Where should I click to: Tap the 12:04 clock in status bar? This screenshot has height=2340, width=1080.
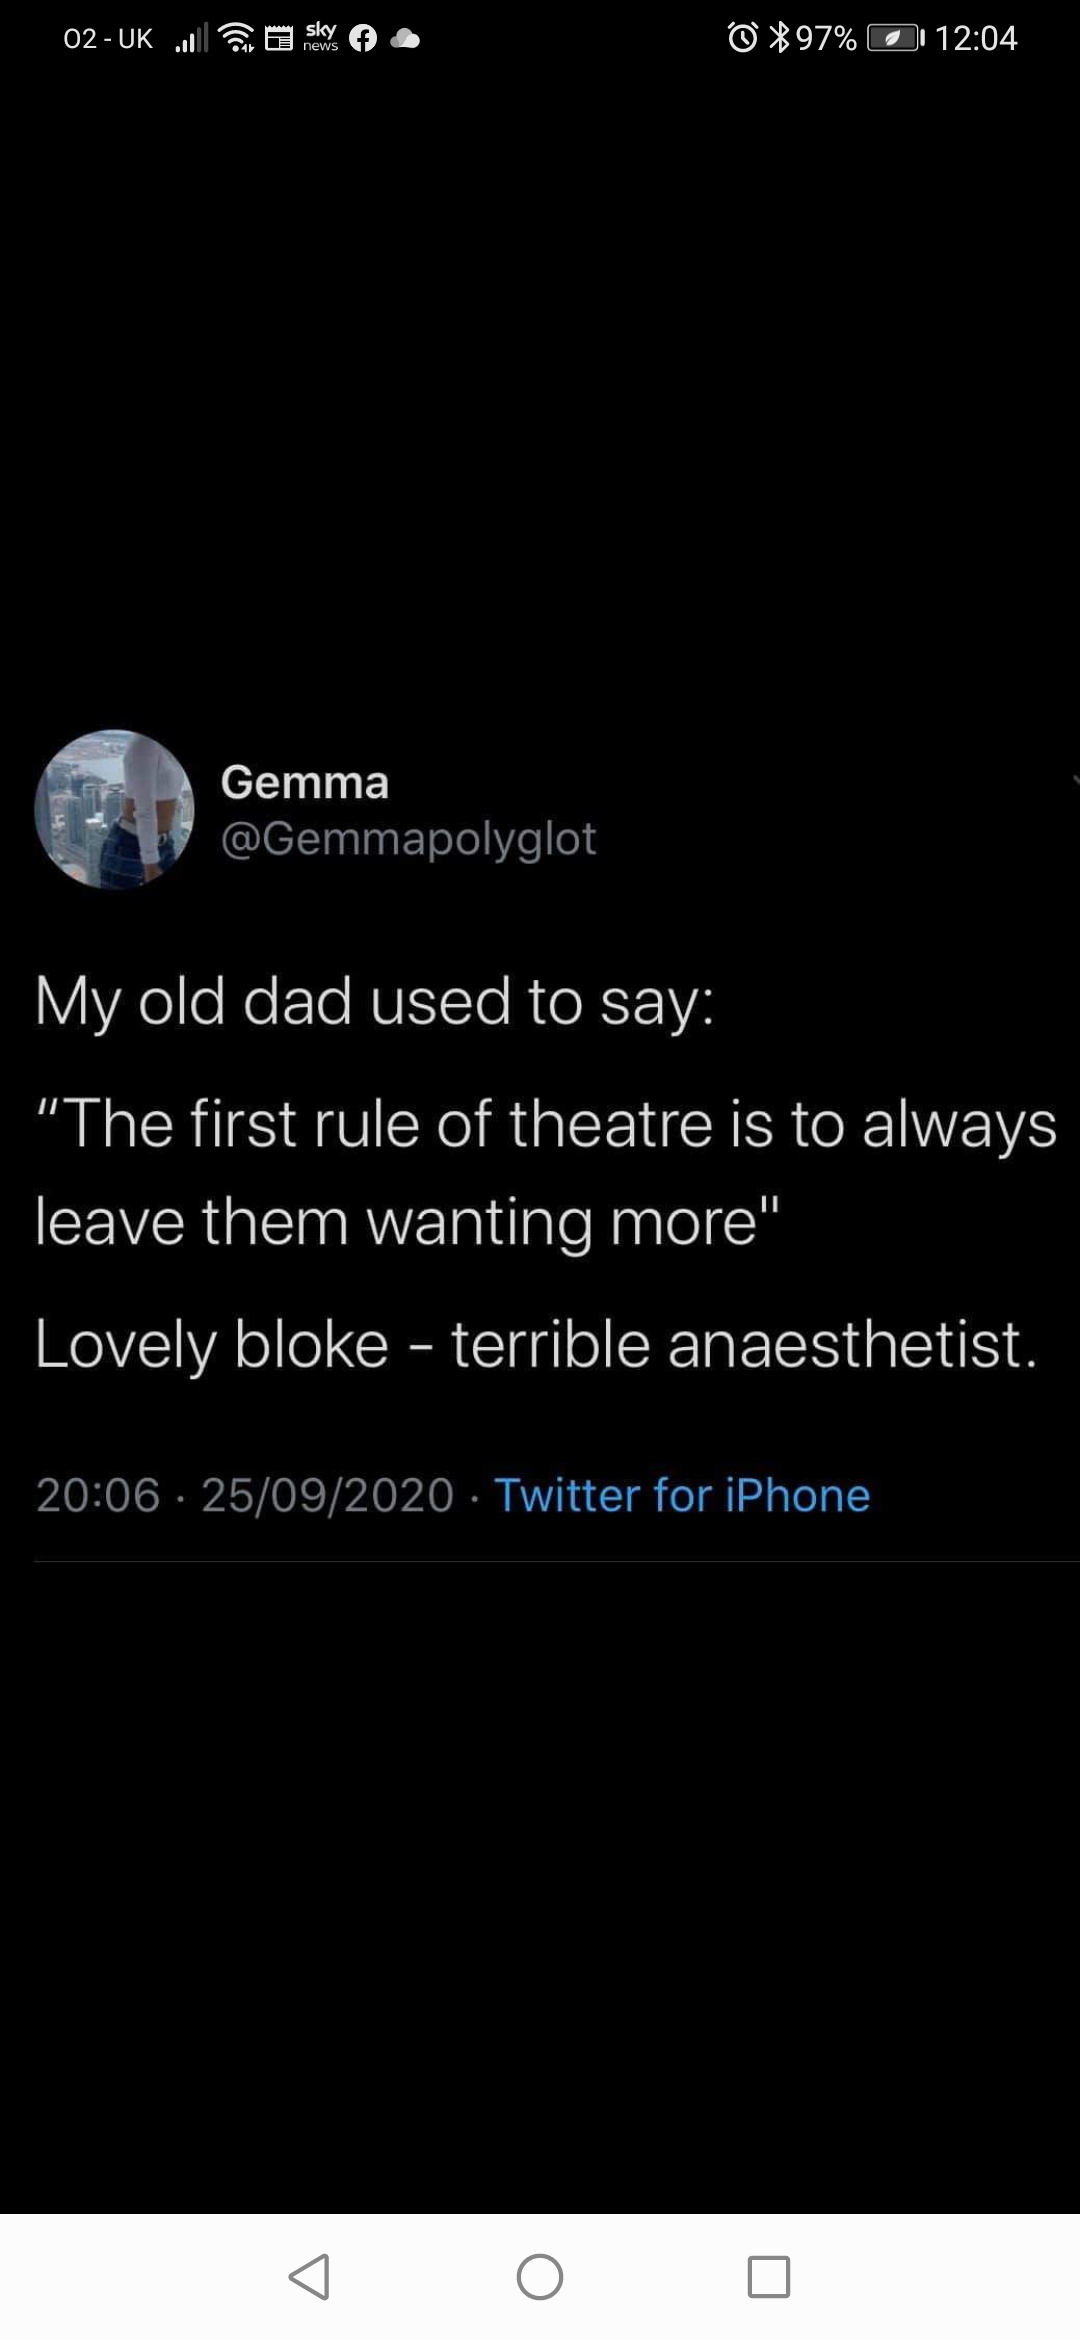tap(976, 39)
